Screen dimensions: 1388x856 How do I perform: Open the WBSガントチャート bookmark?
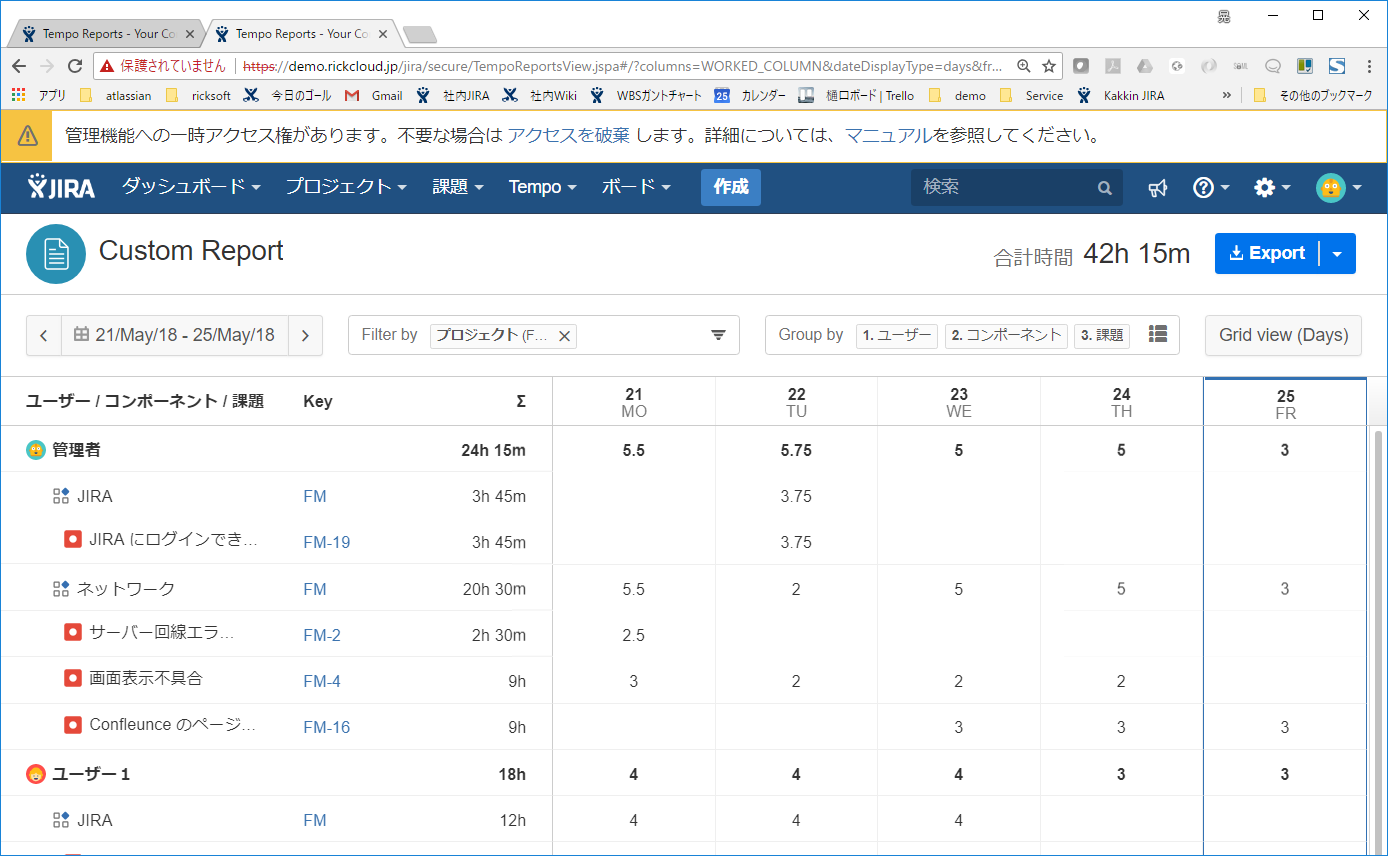(x=646, y=96)
